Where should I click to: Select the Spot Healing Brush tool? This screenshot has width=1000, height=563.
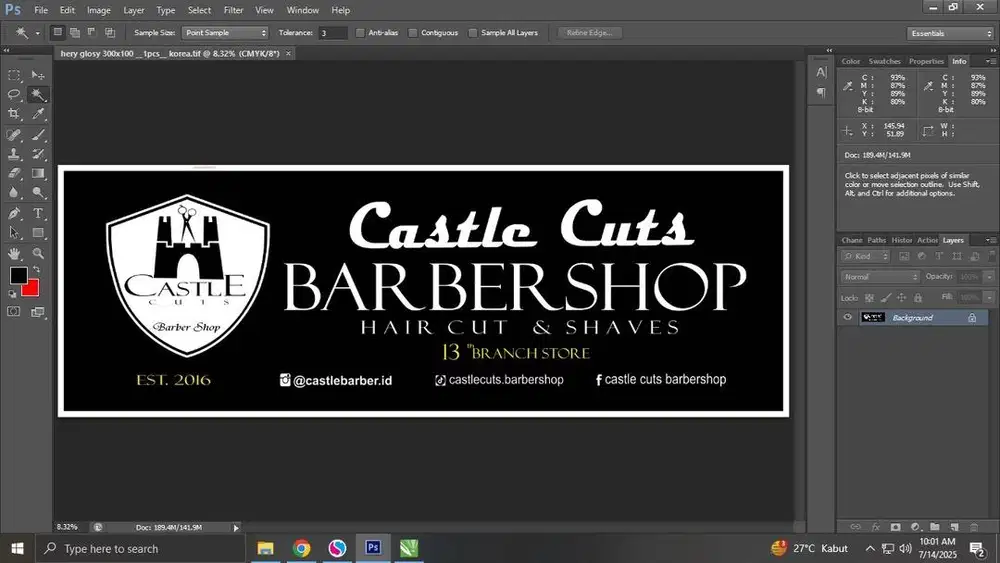point(14,135)
